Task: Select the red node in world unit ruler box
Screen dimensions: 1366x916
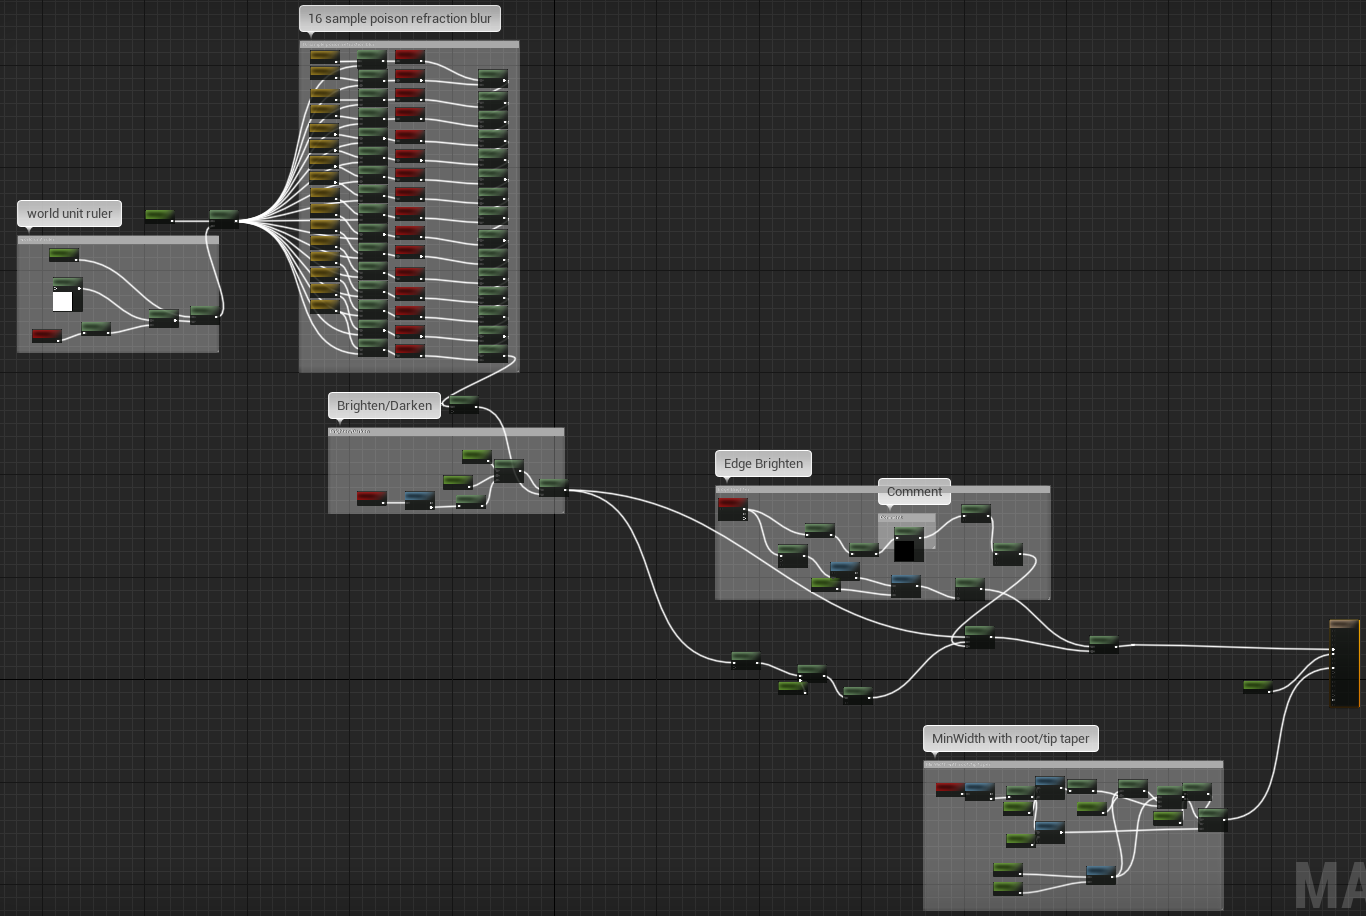Action: 46,335
